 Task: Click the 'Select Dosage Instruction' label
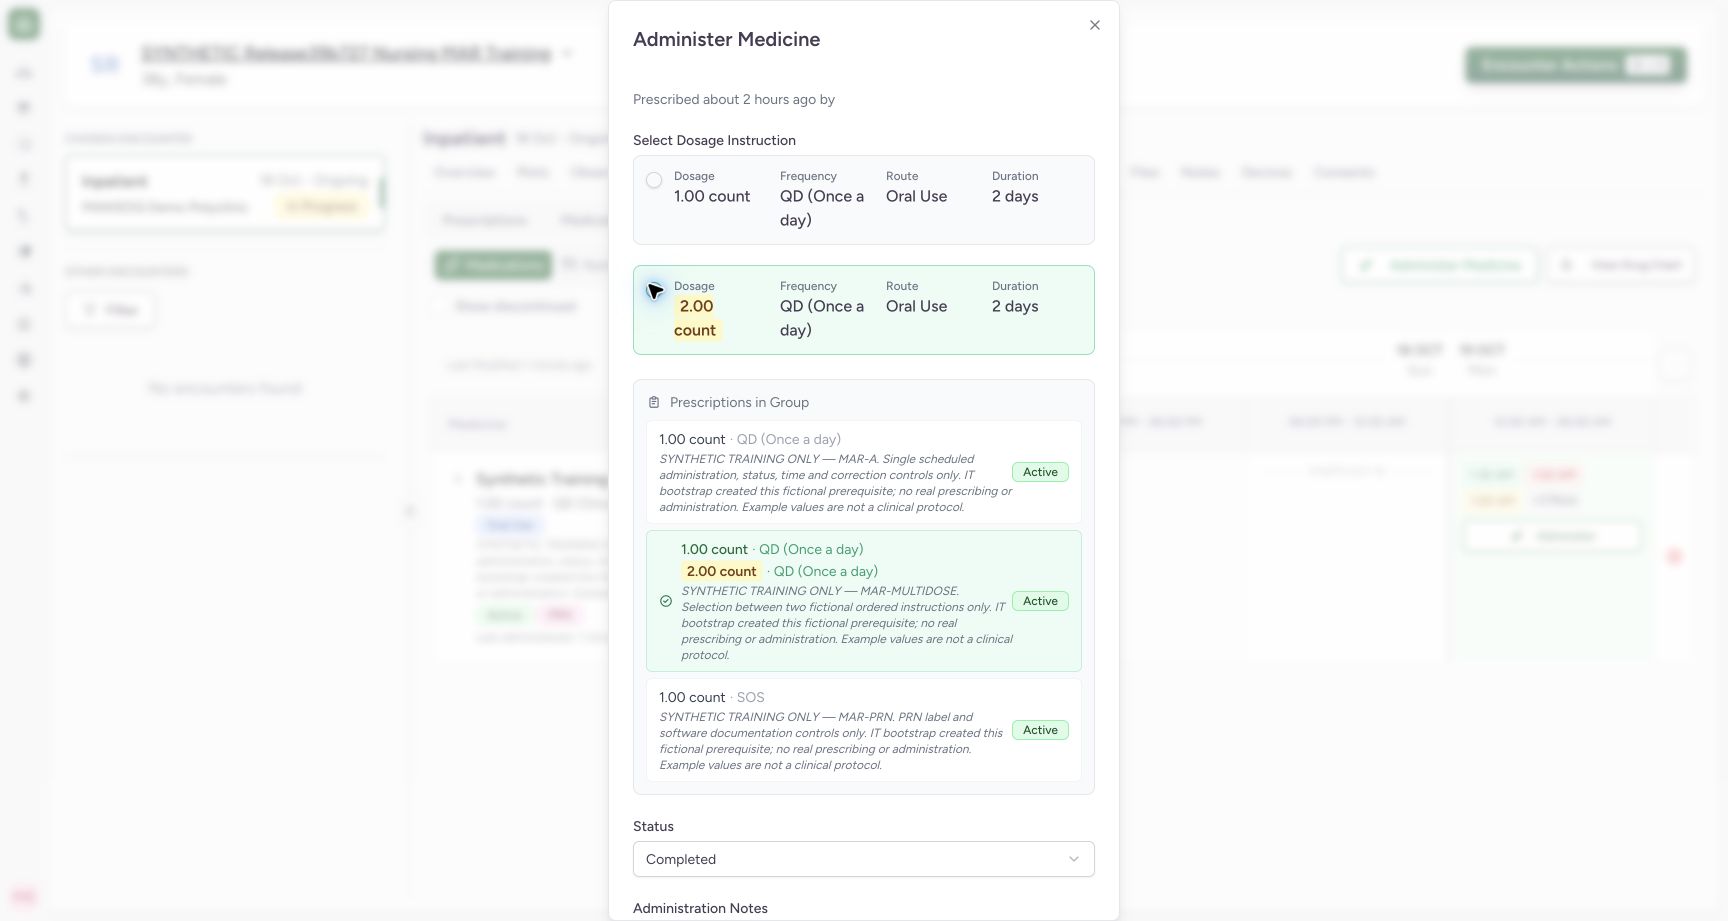coord(714,140)
